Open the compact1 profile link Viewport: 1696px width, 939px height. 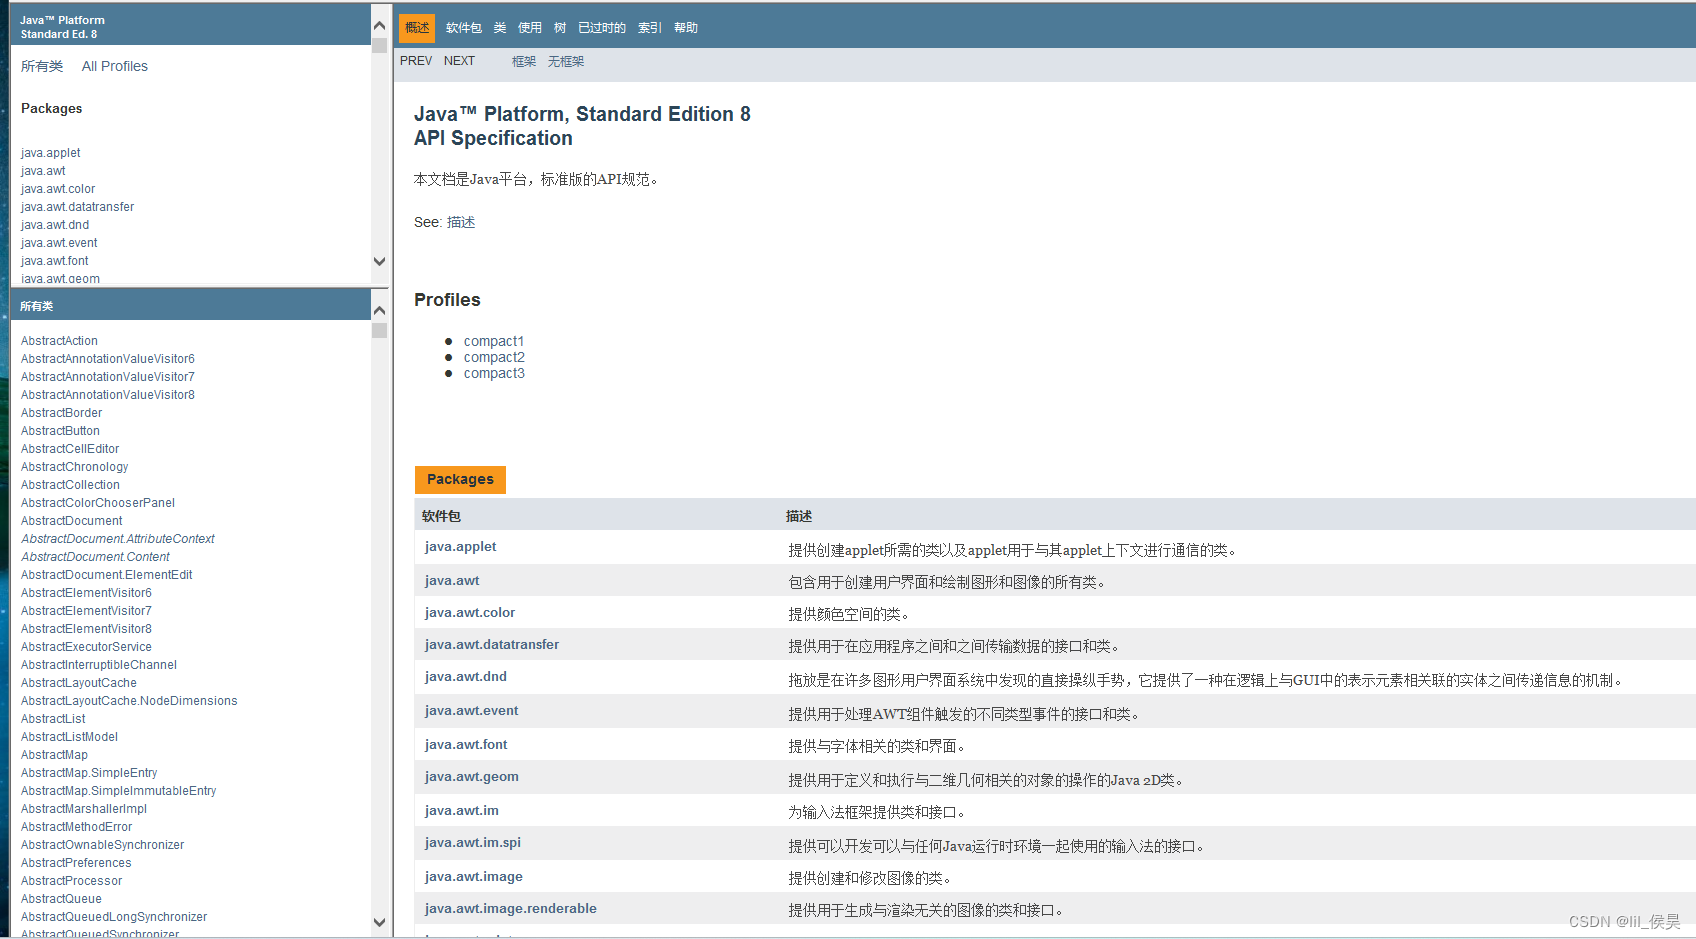tap(494, 340)
